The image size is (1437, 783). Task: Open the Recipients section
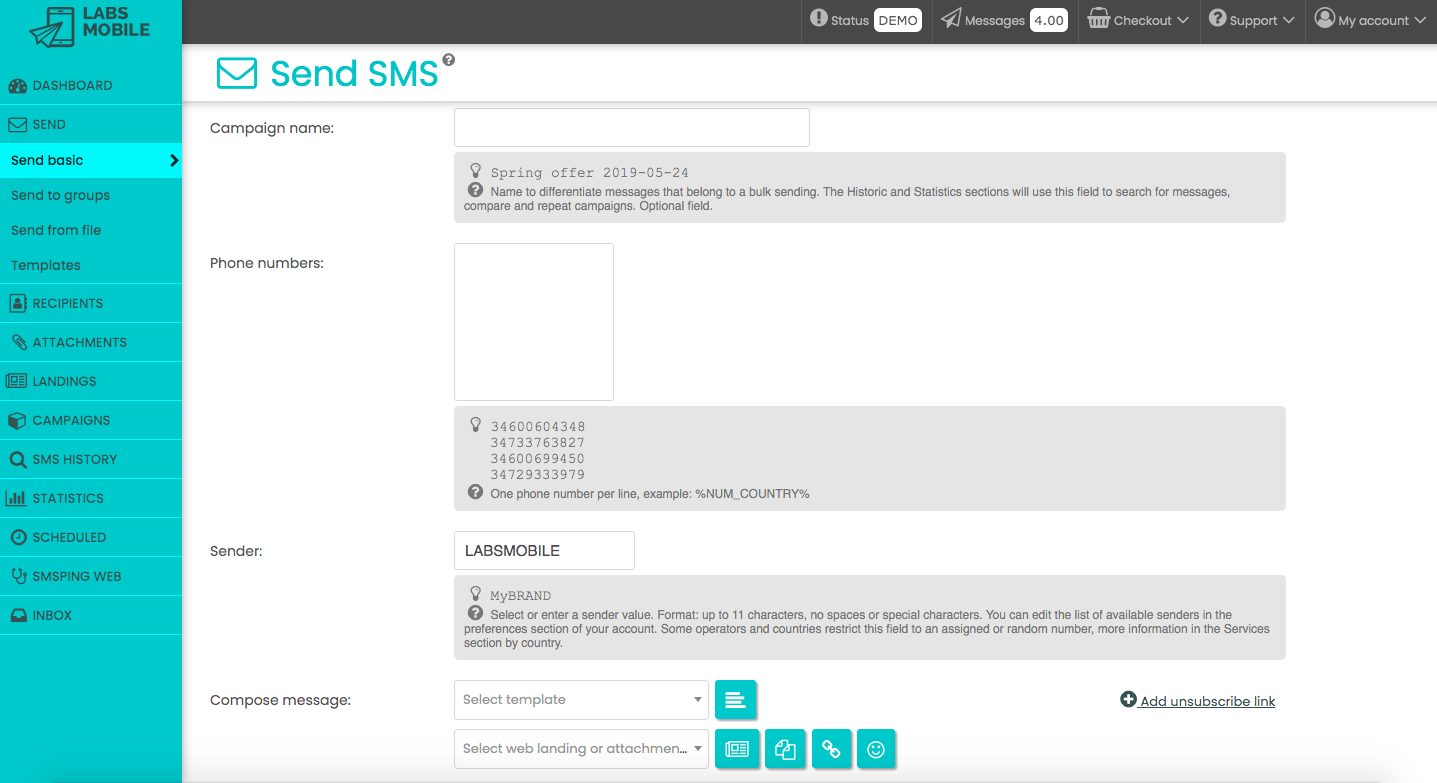(x=91, y=303)
